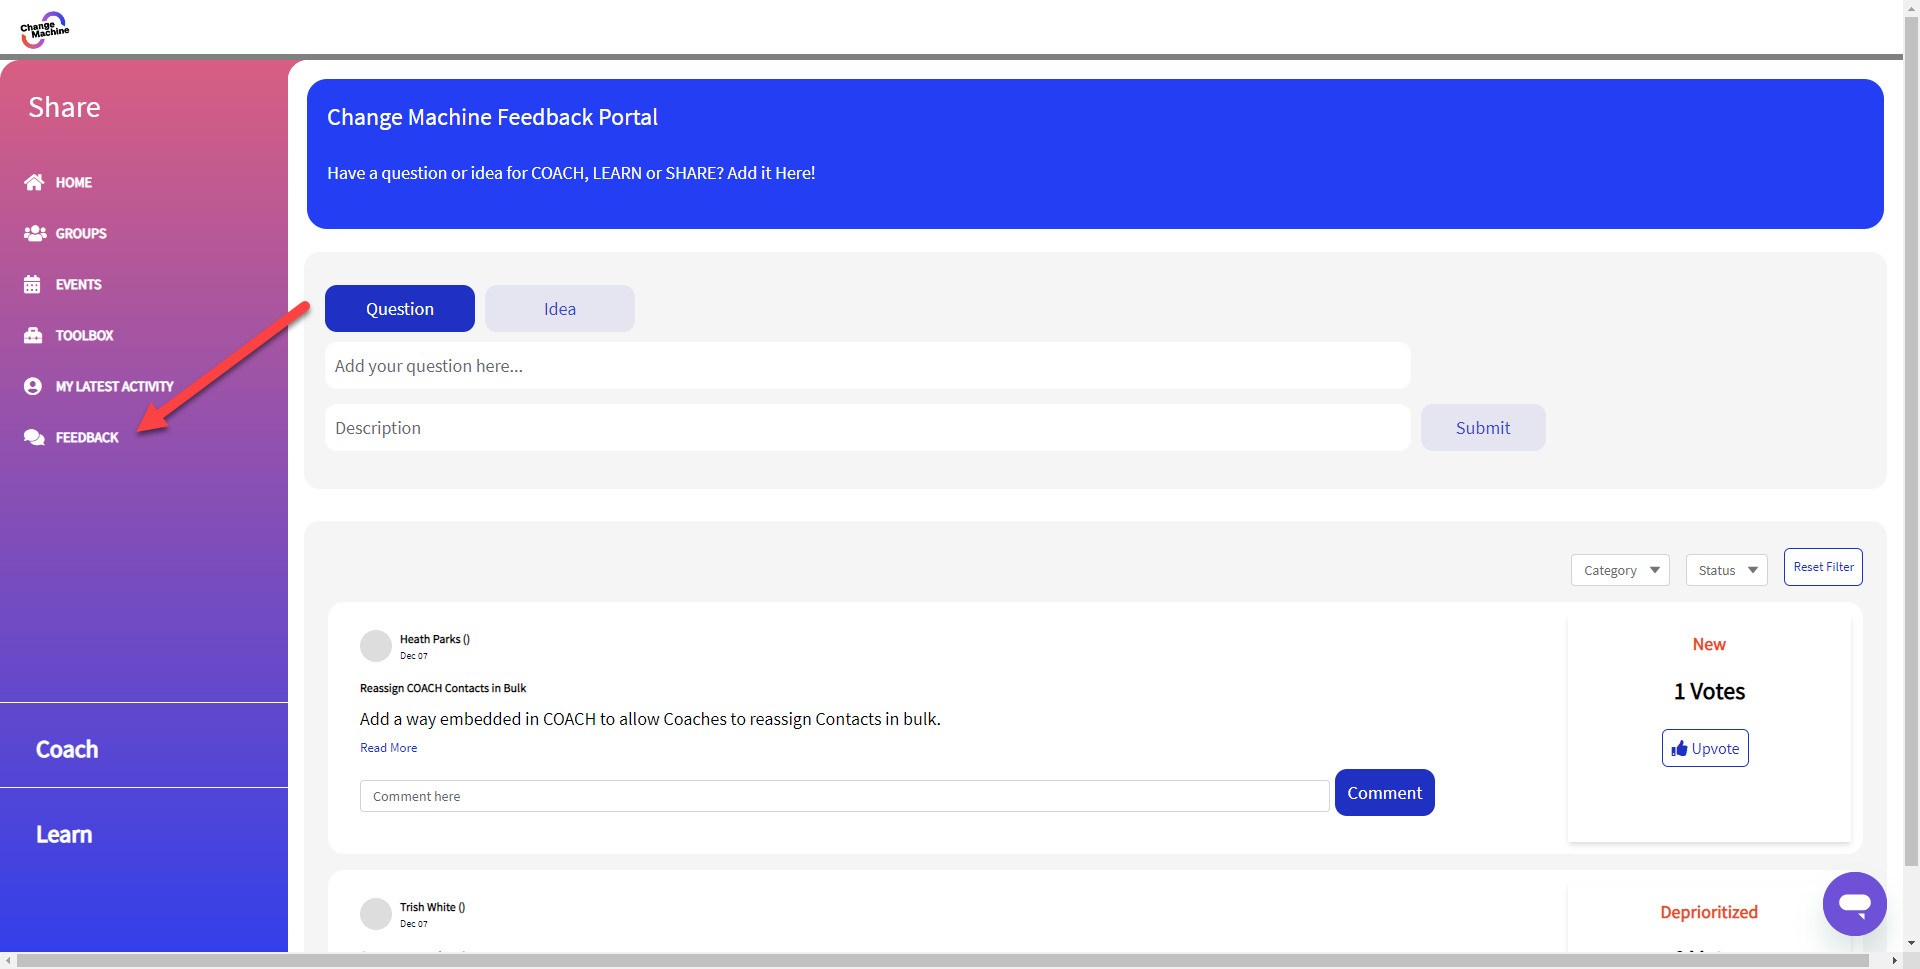This screenshot has width=1920, height=969.
Task: Click the My Latest Activity user icon
Action: (x=33, y=386)
